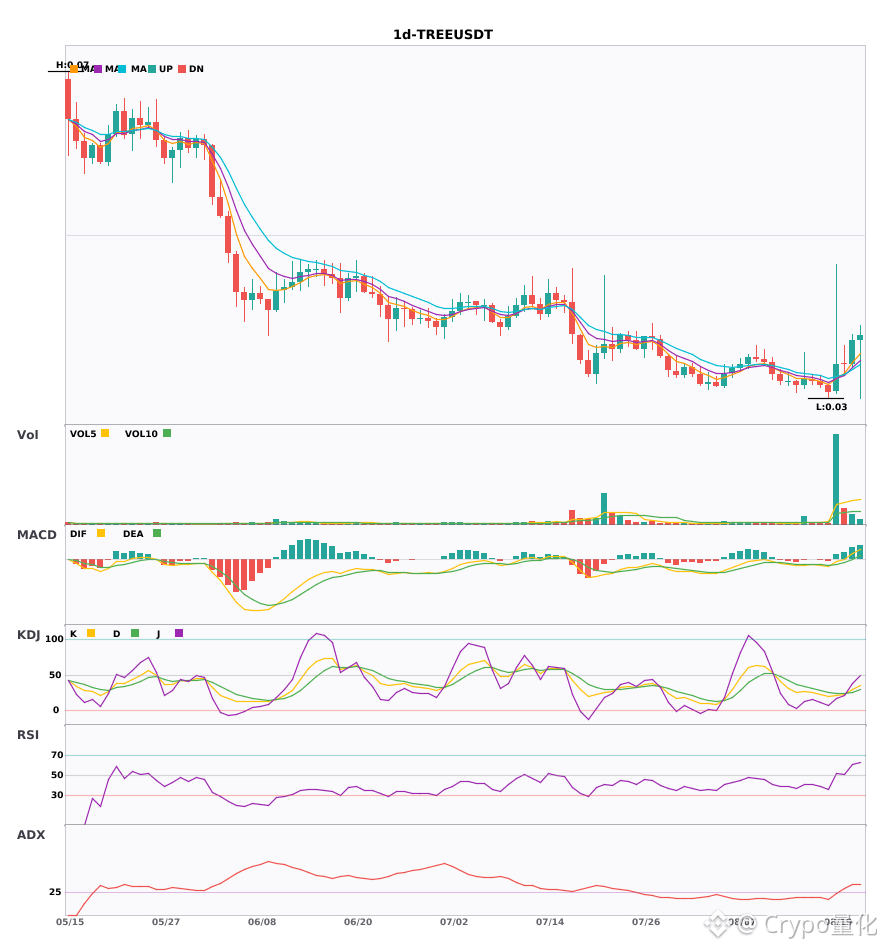
Task: Click the VOL10 legend label
Action: coord(141,434)
